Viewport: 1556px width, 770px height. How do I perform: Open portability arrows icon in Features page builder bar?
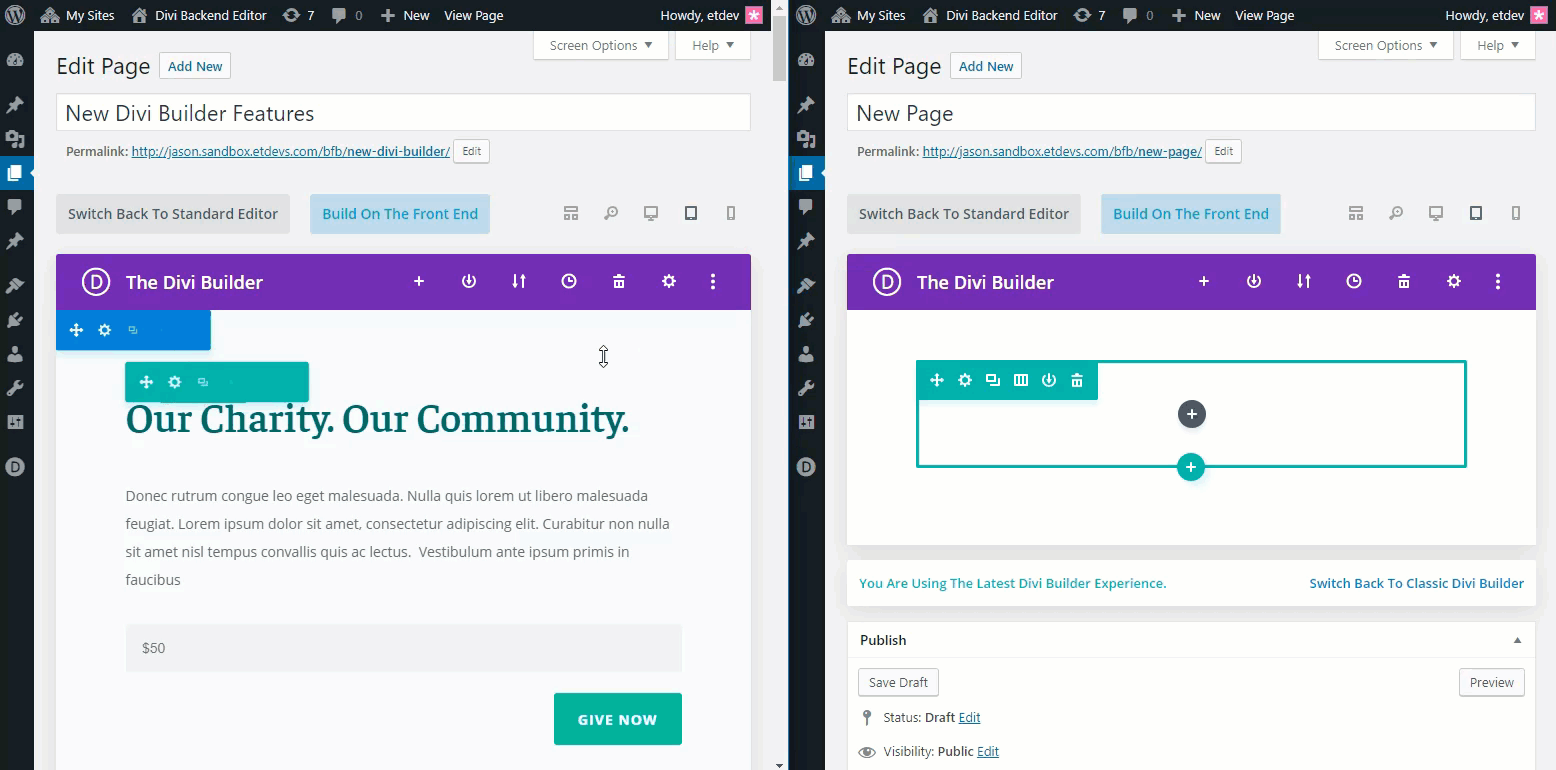[x=519, y=282]
